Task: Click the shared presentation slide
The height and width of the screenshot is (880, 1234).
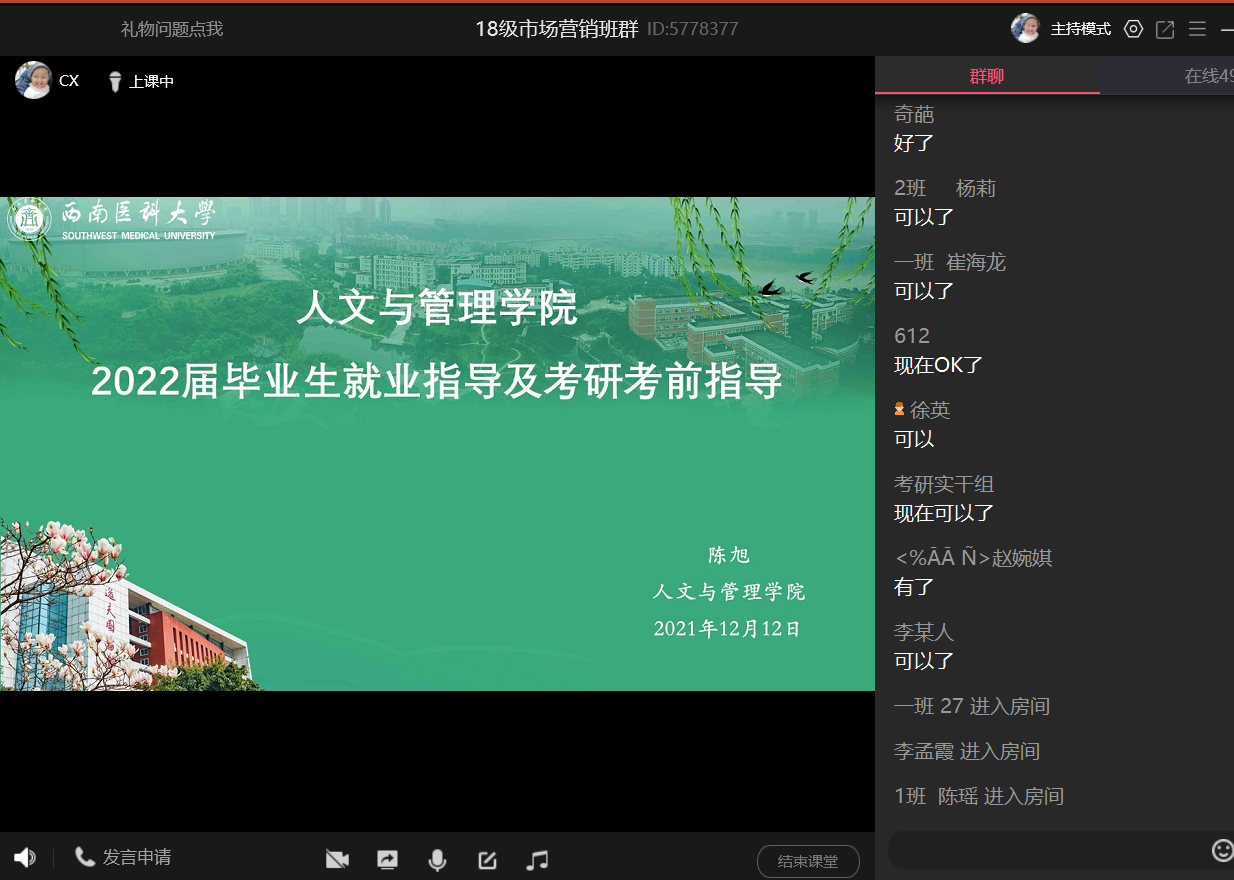Action: click(x=437, y=443)
